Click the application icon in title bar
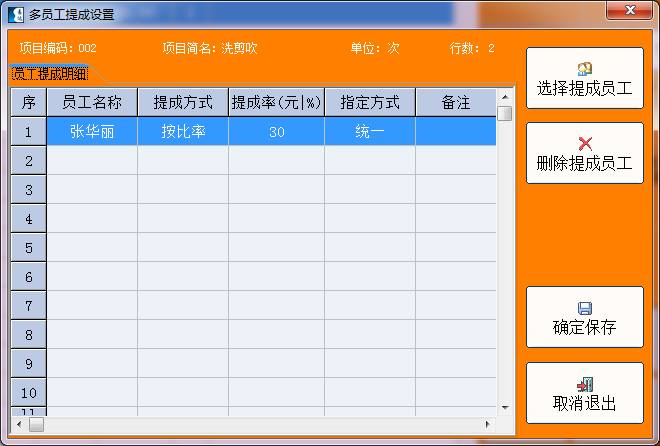This screenshot has height=446, width=660. click(15, 14)
